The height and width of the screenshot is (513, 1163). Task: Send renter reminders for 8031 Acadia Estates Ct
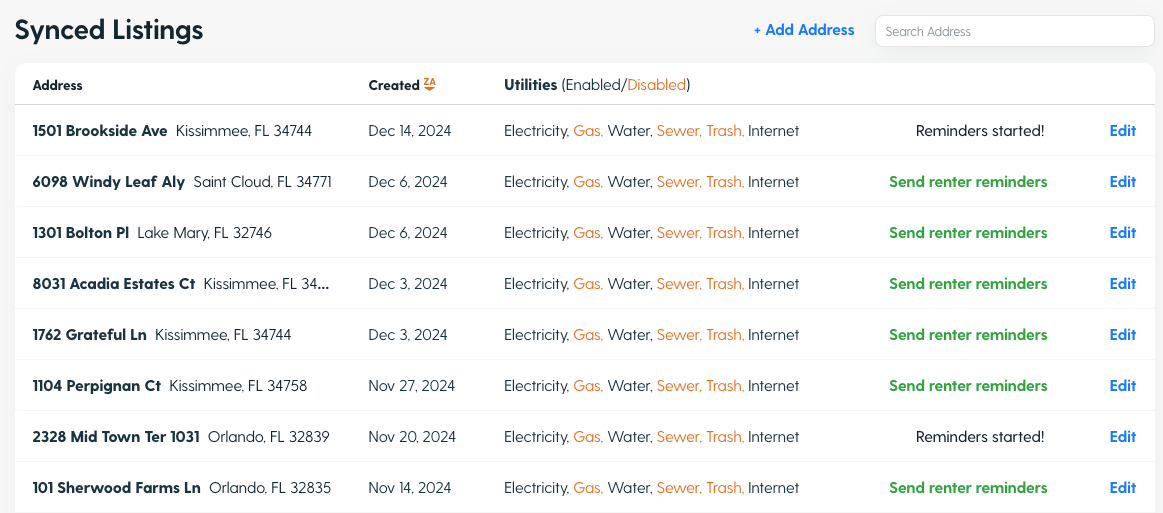tap(968, 284)
